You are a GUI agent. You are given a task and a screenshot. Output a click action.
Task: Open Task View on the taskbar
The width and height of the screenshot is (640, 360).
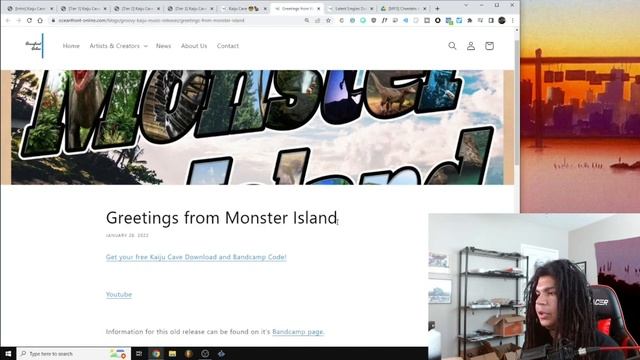139,353
